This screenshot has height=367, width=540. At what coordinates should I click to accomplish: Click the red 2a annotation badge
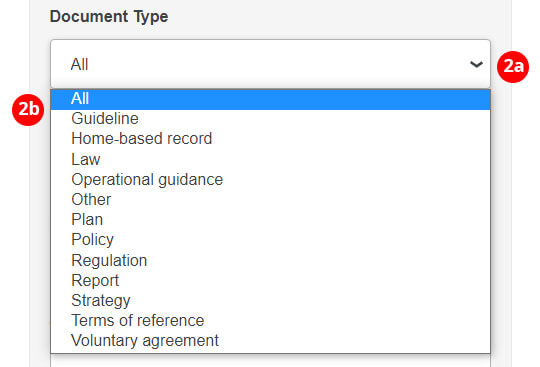[x=513, y=66]
